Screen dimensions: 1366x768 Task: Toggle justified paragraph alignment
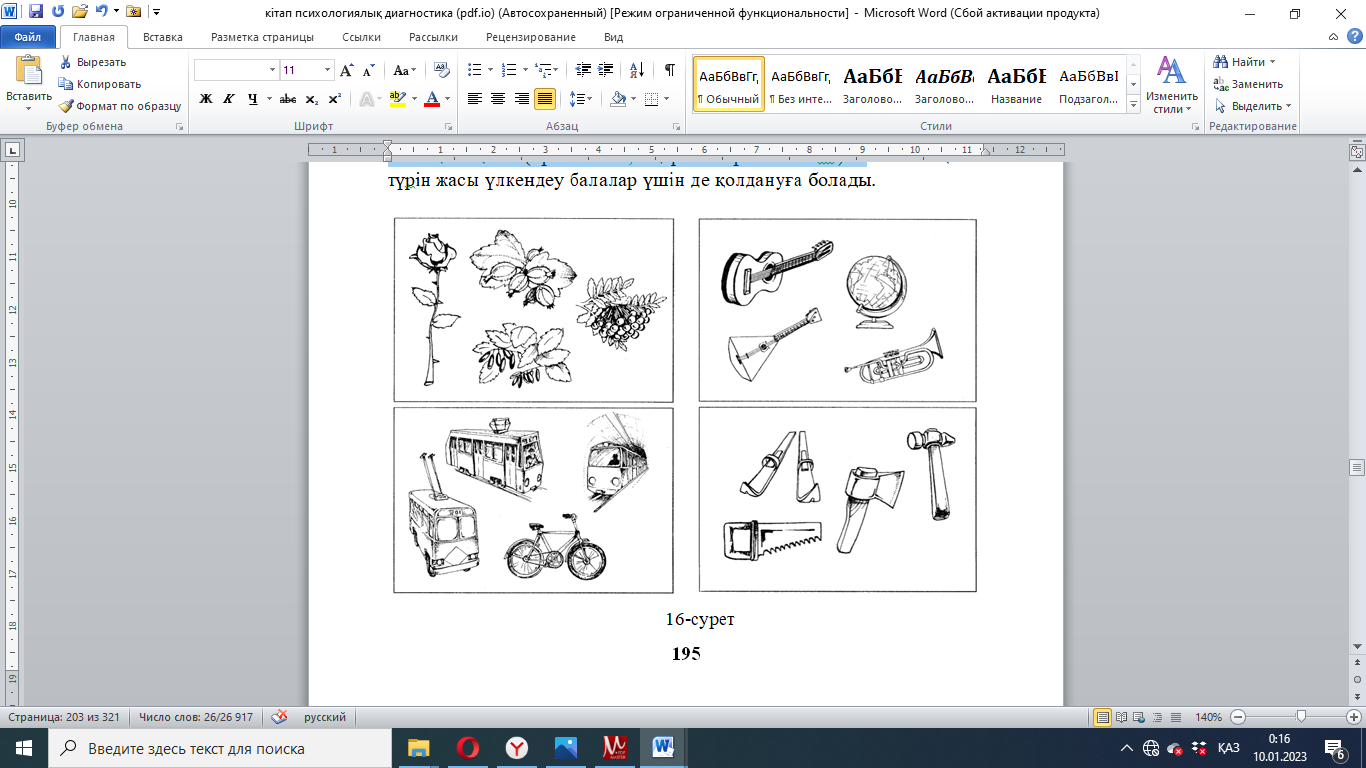click(x=545, y=98)
